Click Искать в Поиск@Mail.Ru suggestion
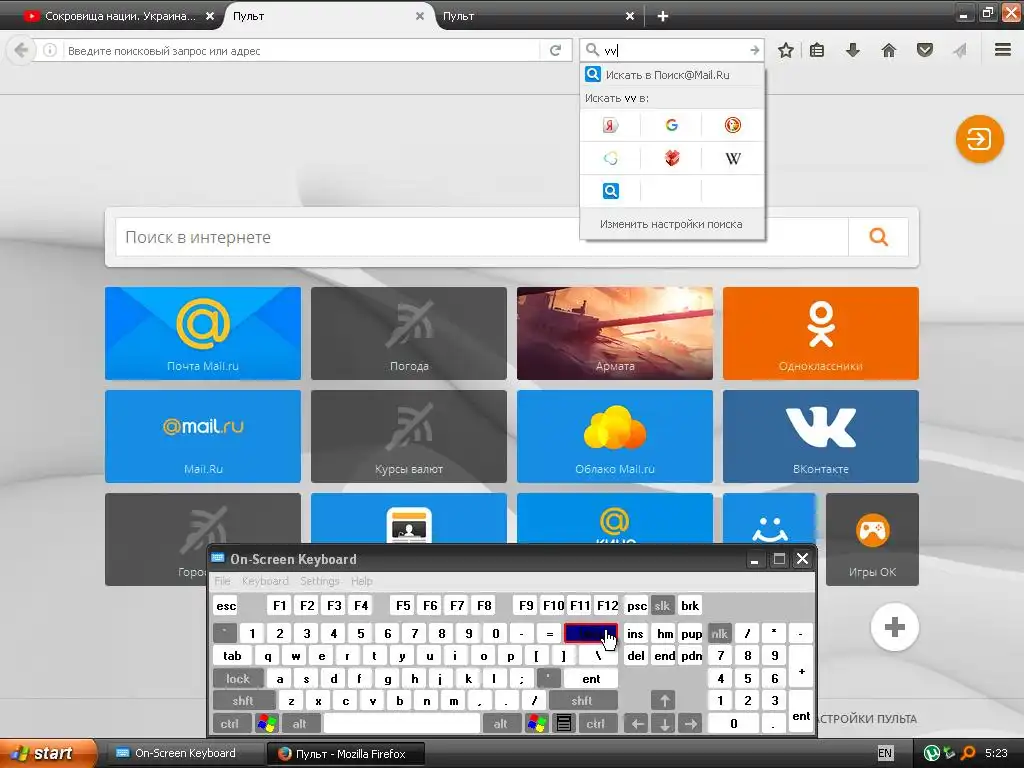This screenshot has width=1024, height=768. coord(672,74)
